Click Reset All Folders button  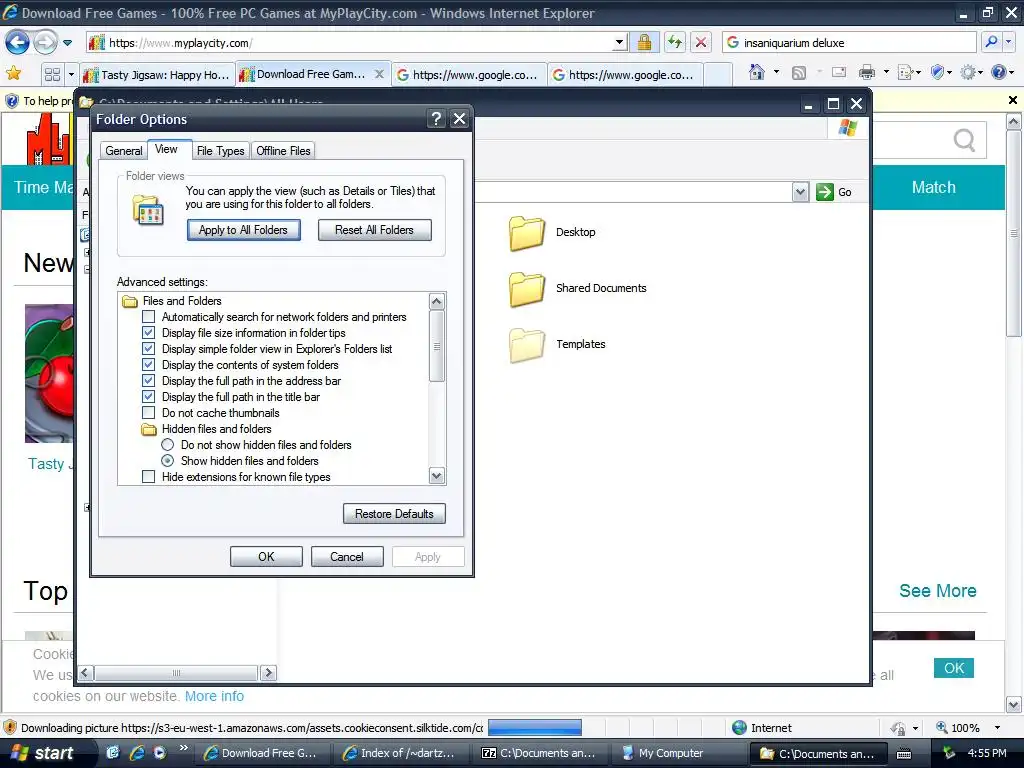(x=374, y=230)
